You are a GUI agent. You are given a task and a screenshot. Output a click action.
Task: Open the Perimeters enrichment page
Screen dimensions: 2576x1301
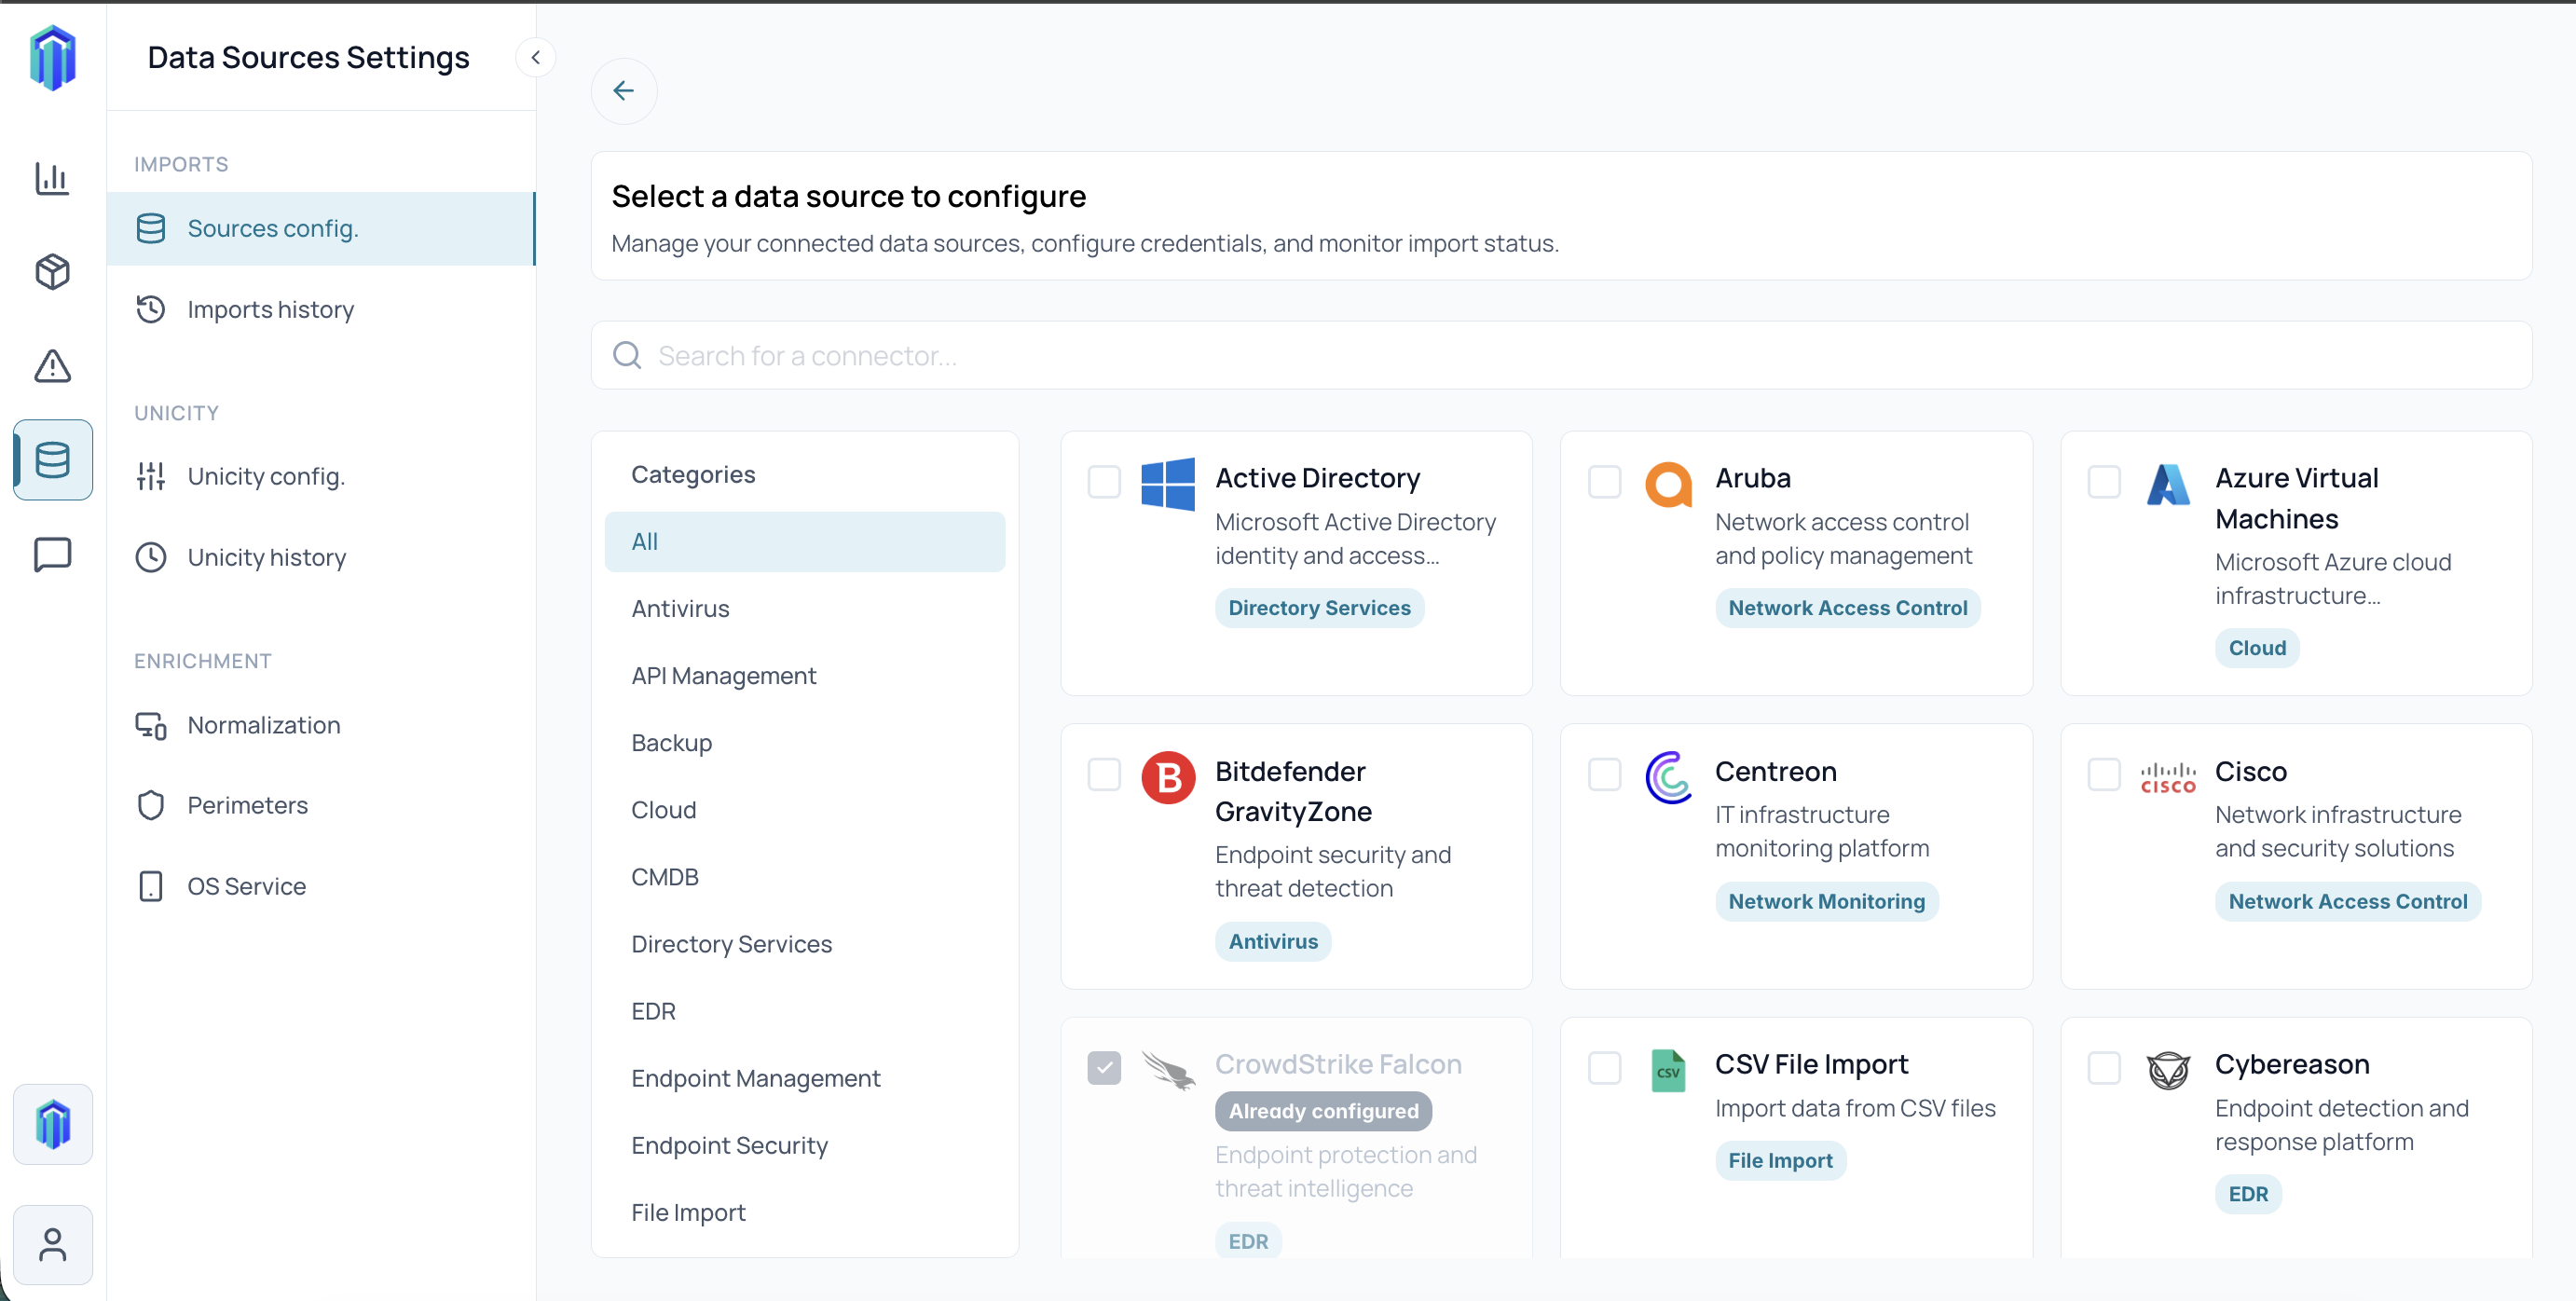[247, 805]
